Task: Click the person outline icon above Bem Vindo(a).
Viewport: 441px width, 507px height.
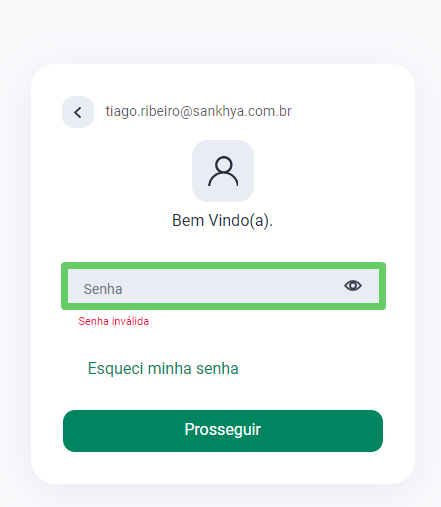Action: [223, 171]
